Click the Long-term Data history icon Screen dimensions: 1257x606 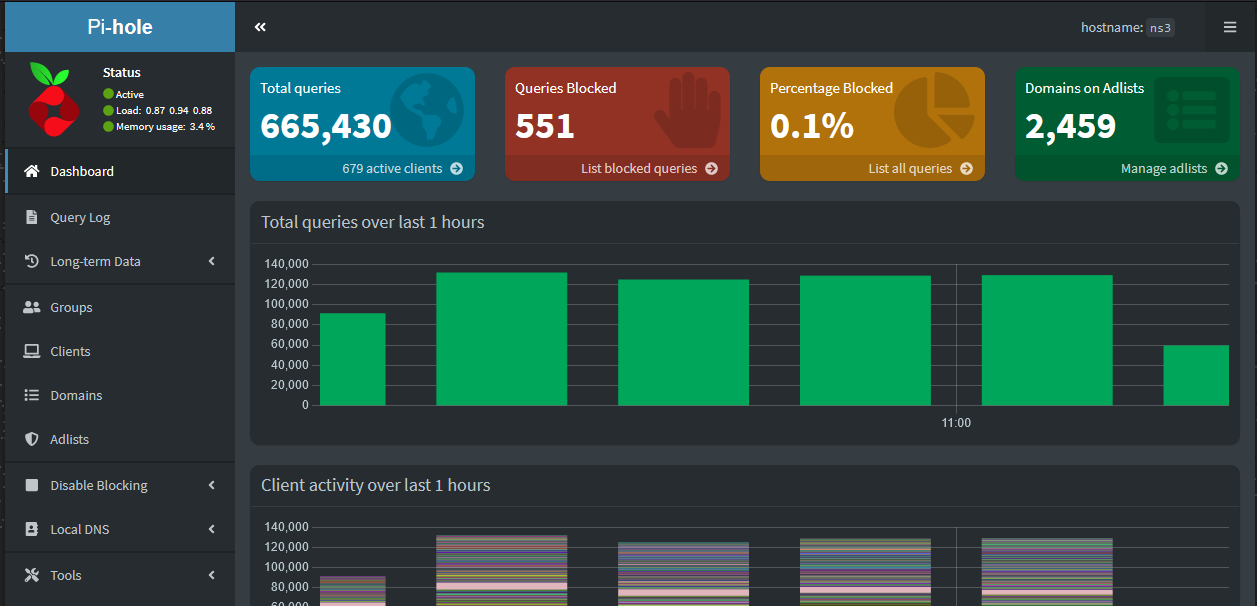(x=31, y=261)
